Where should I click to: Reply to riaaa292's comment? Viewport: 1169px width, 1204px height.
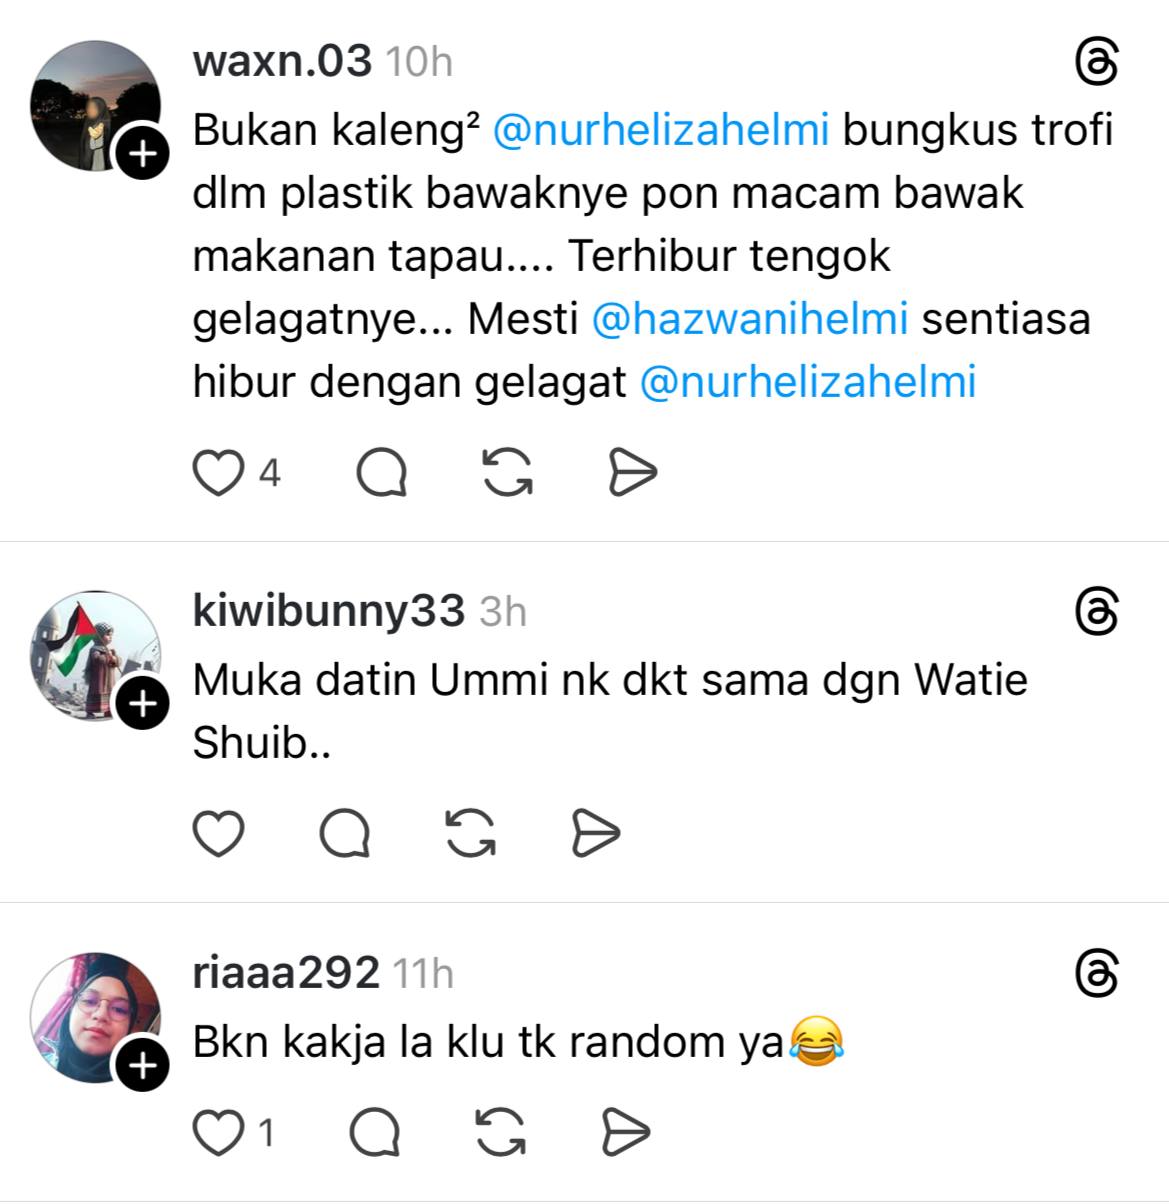[376, 1133]
